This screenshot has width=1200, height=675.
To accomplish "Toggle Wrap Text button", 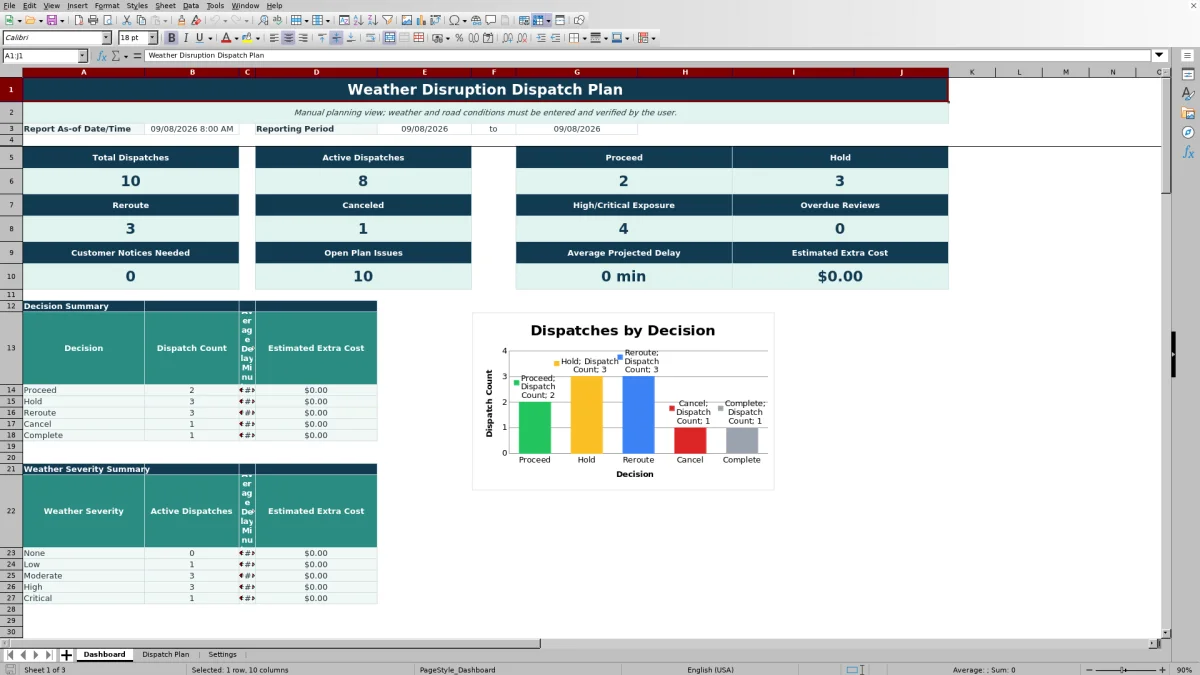I will [x=370, y=38].
